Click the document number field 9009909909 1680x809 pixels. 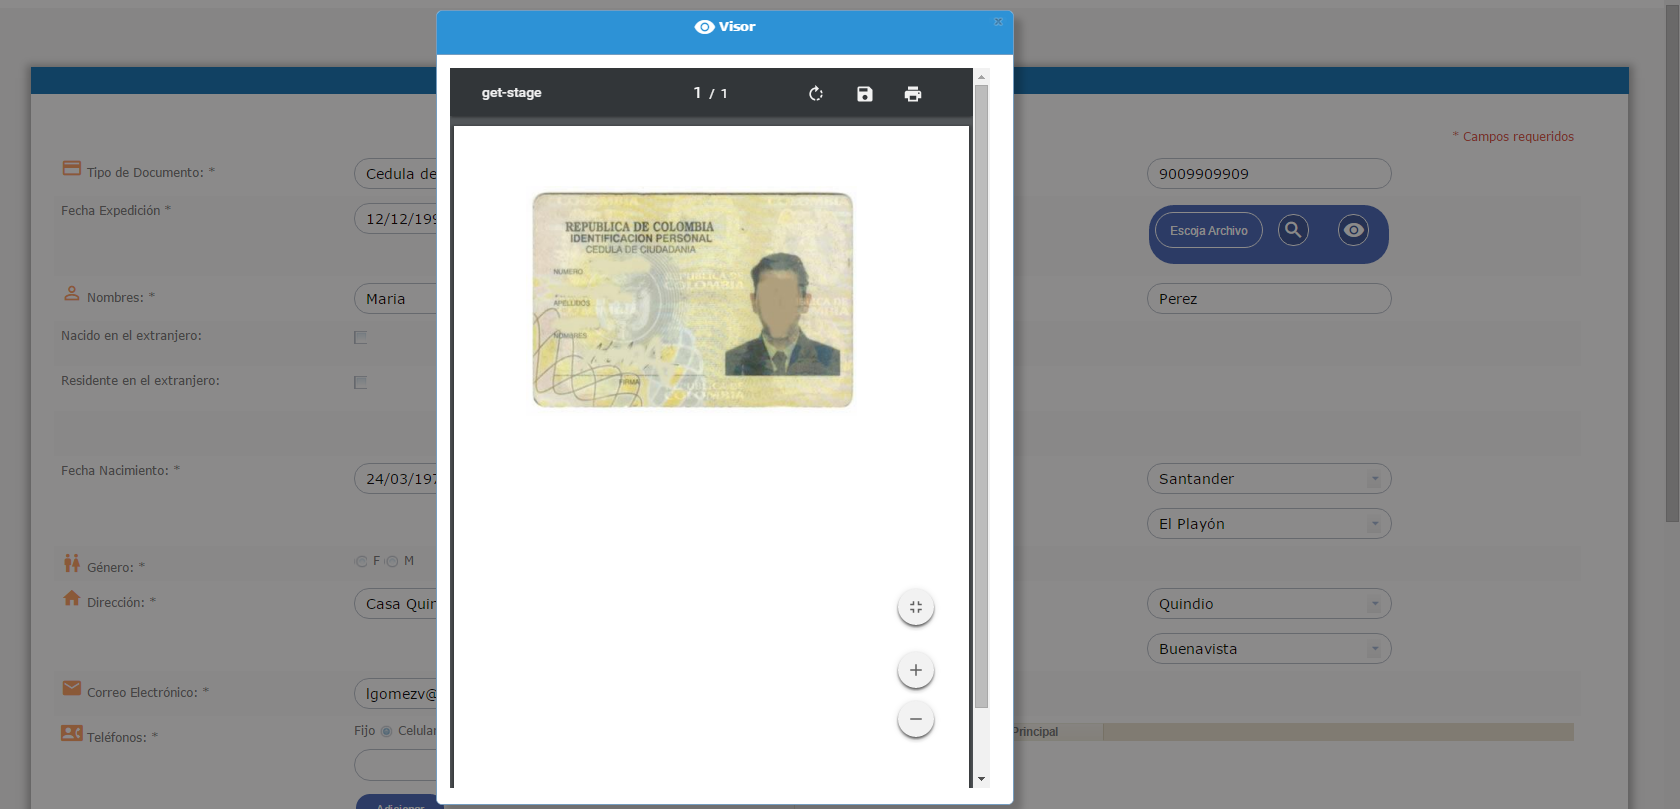1268,174
